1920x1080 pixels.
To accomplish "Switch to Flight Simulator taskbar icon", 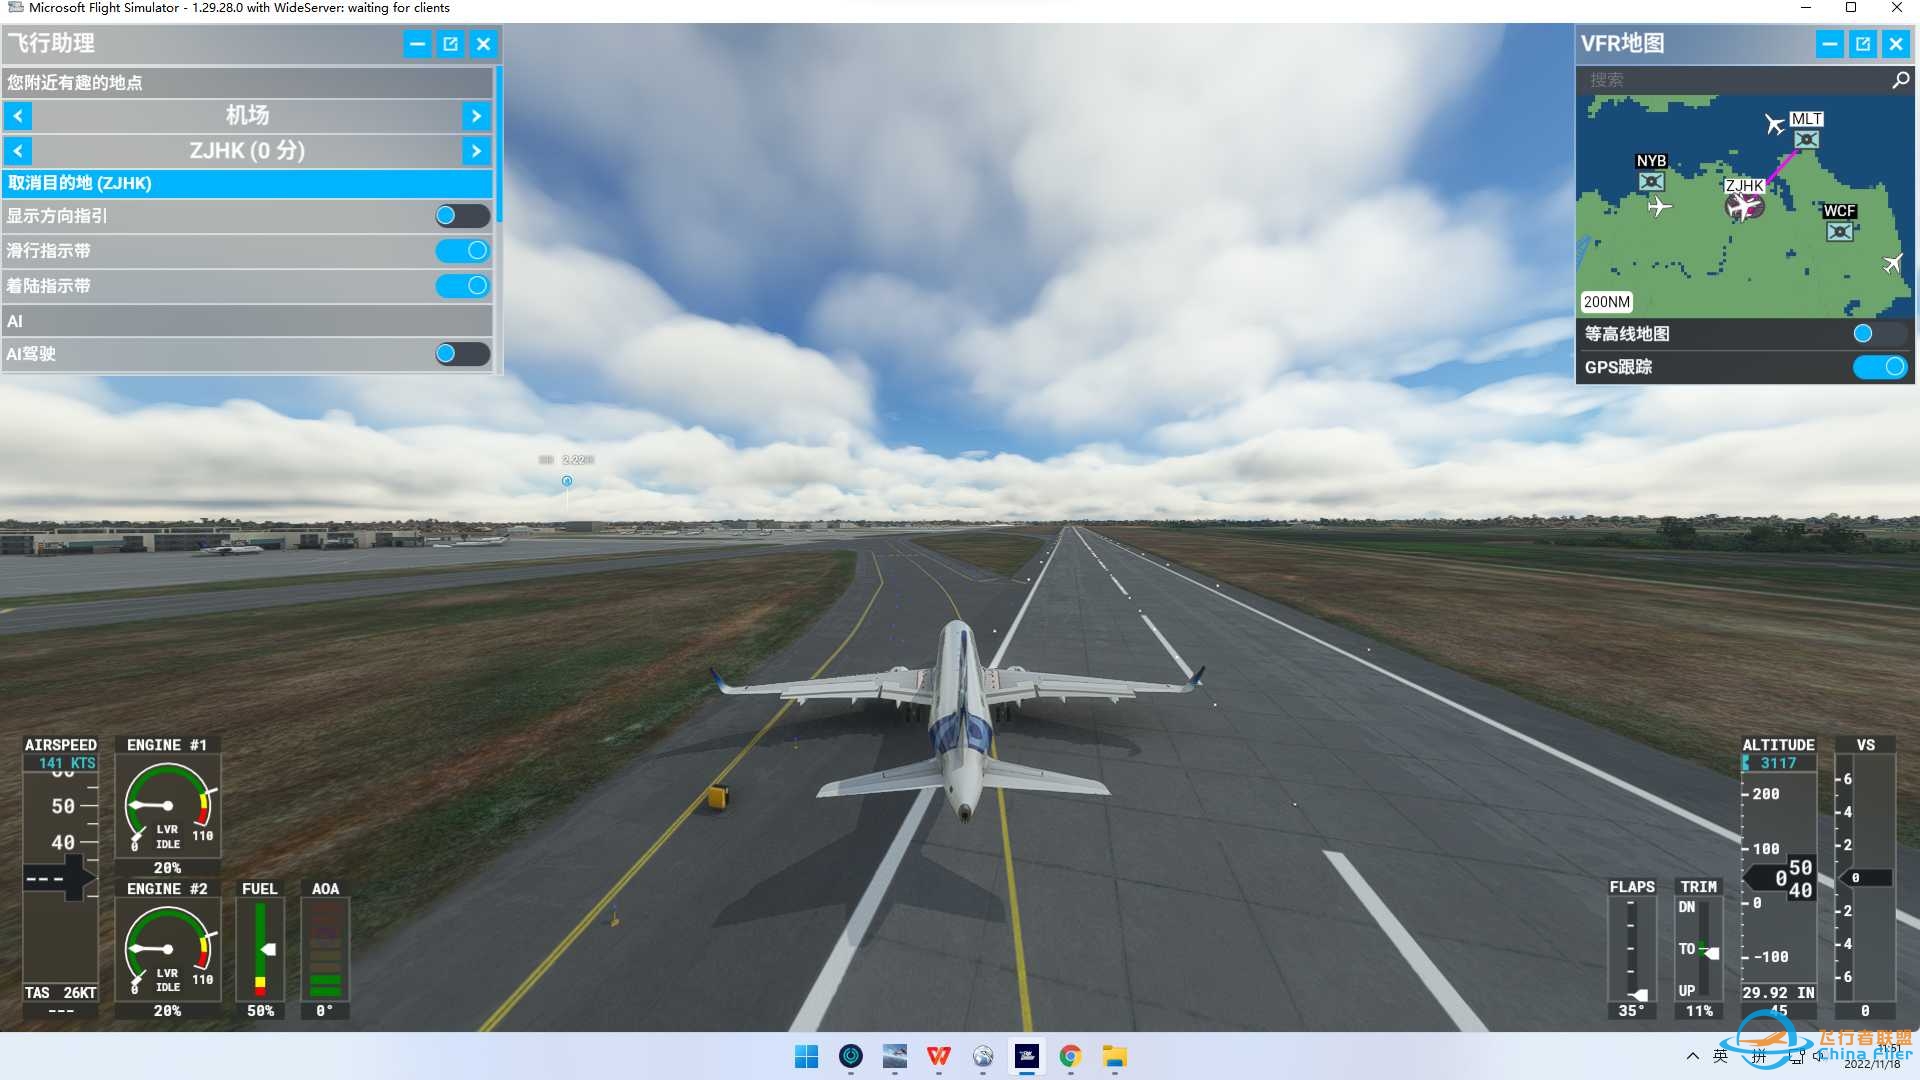I will coord(1026,1056).
